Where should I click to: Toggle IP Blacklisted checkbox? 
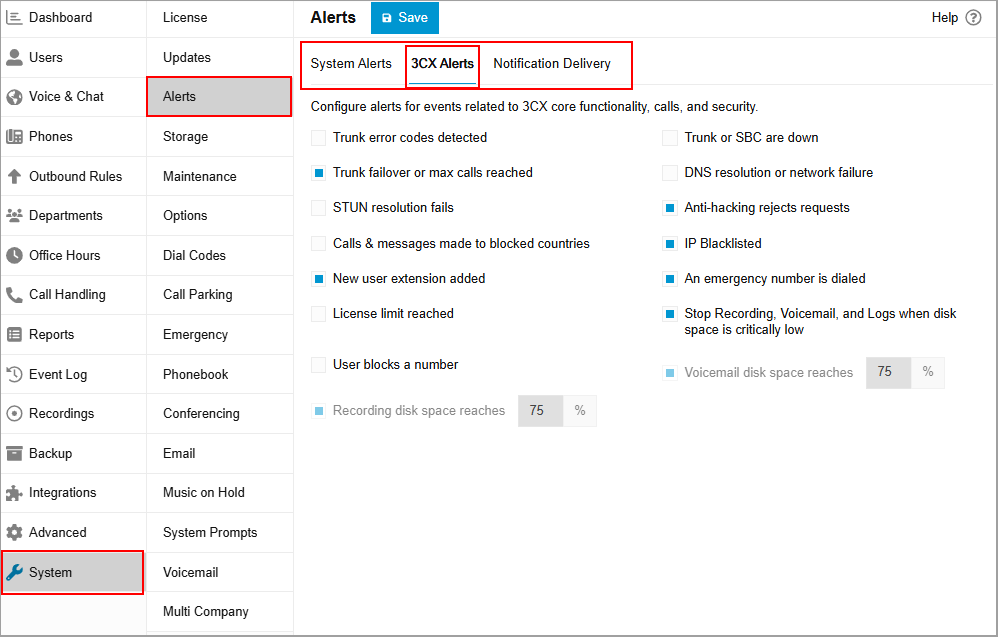coord(670,244)
